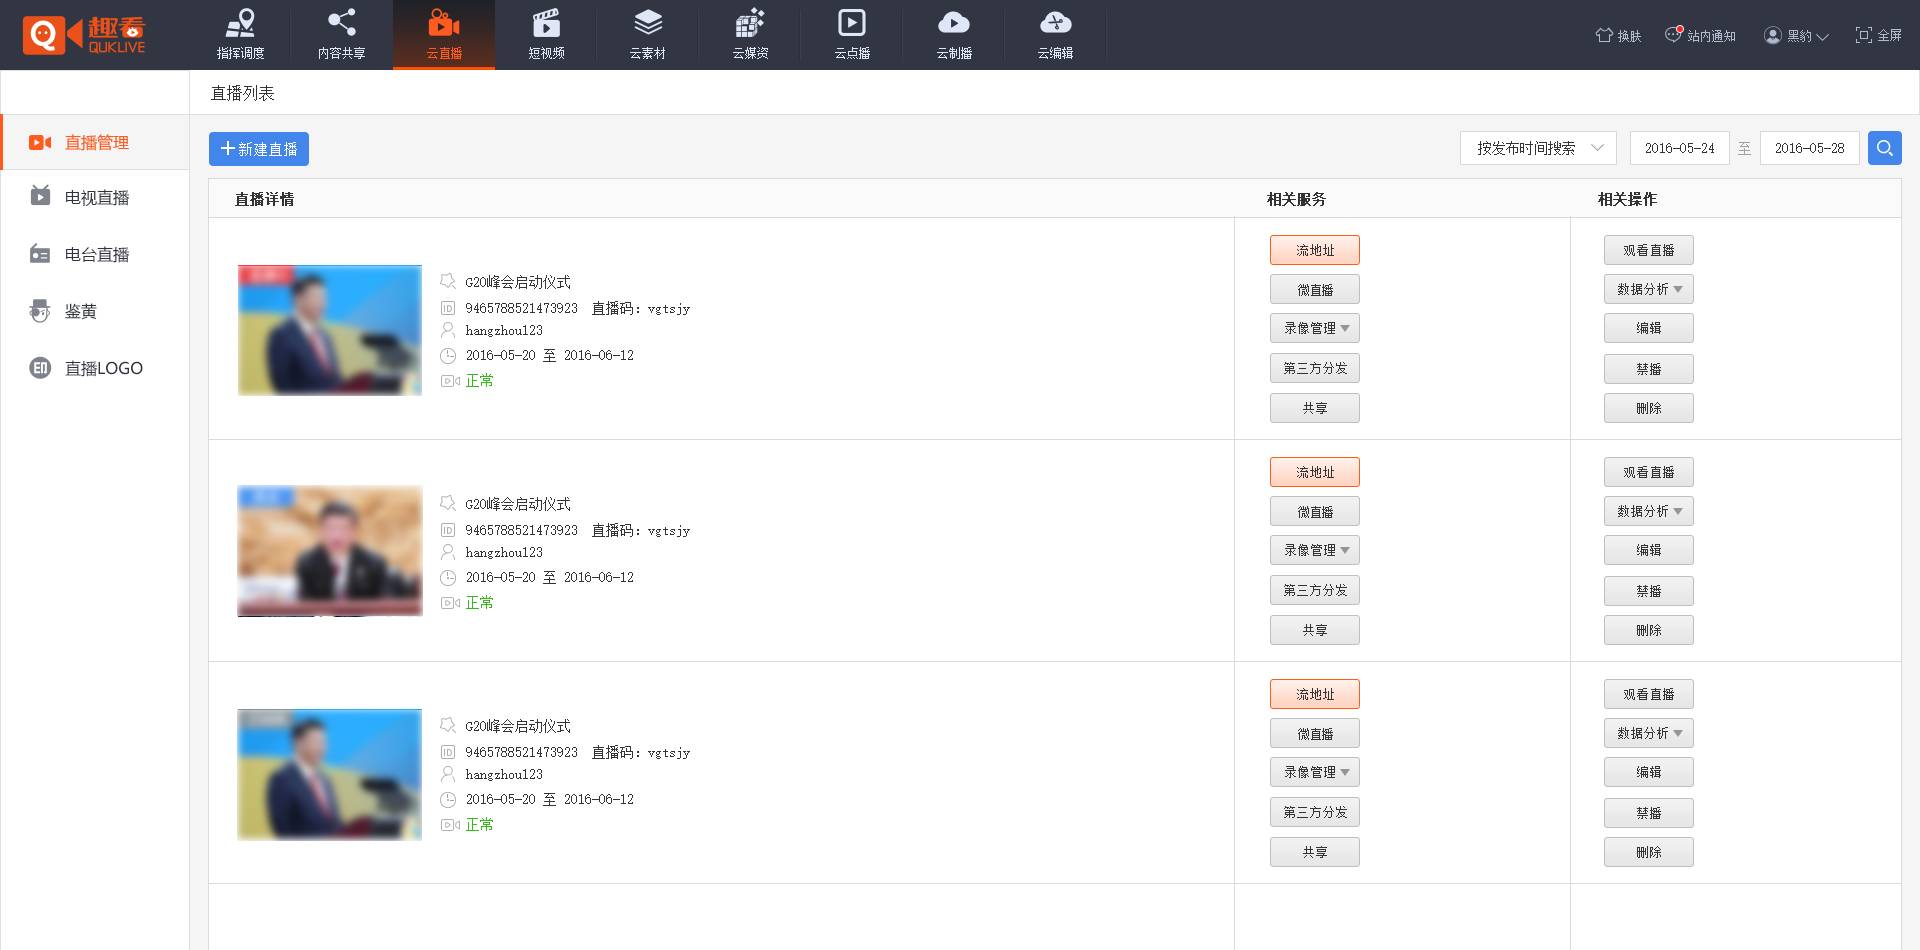Viewport: 1920px width, 950px height.
Task: Click 流地址 in the second row
Action: click(1315, 472)
